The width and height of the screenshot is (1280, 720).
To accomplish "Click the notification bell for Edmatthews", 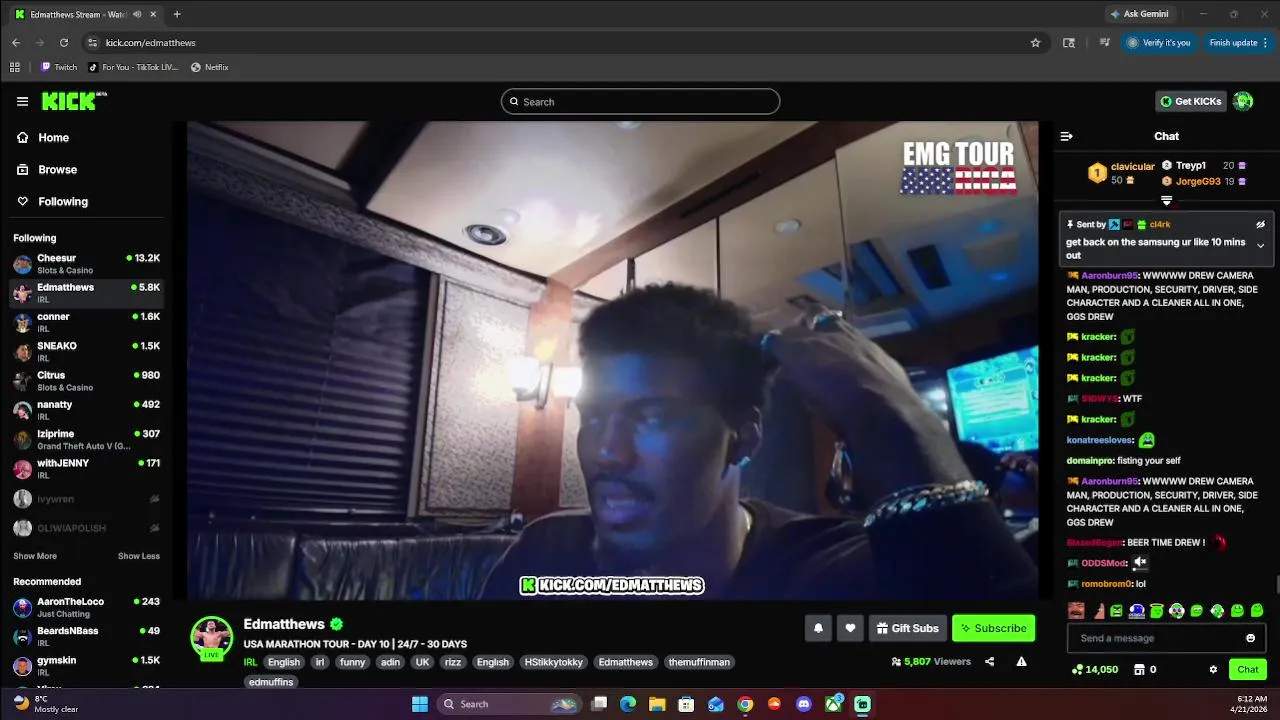I will click(x=818, y=628).
